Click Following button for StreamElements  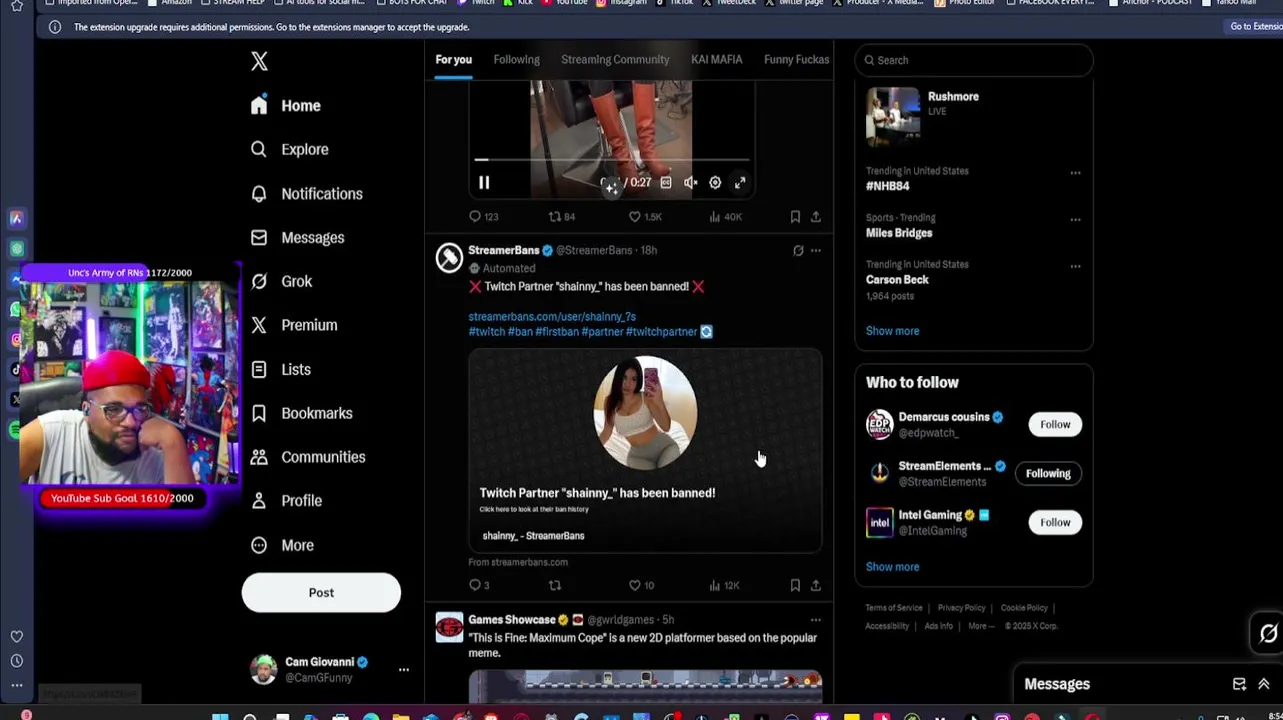click(x=1048, y=473)
